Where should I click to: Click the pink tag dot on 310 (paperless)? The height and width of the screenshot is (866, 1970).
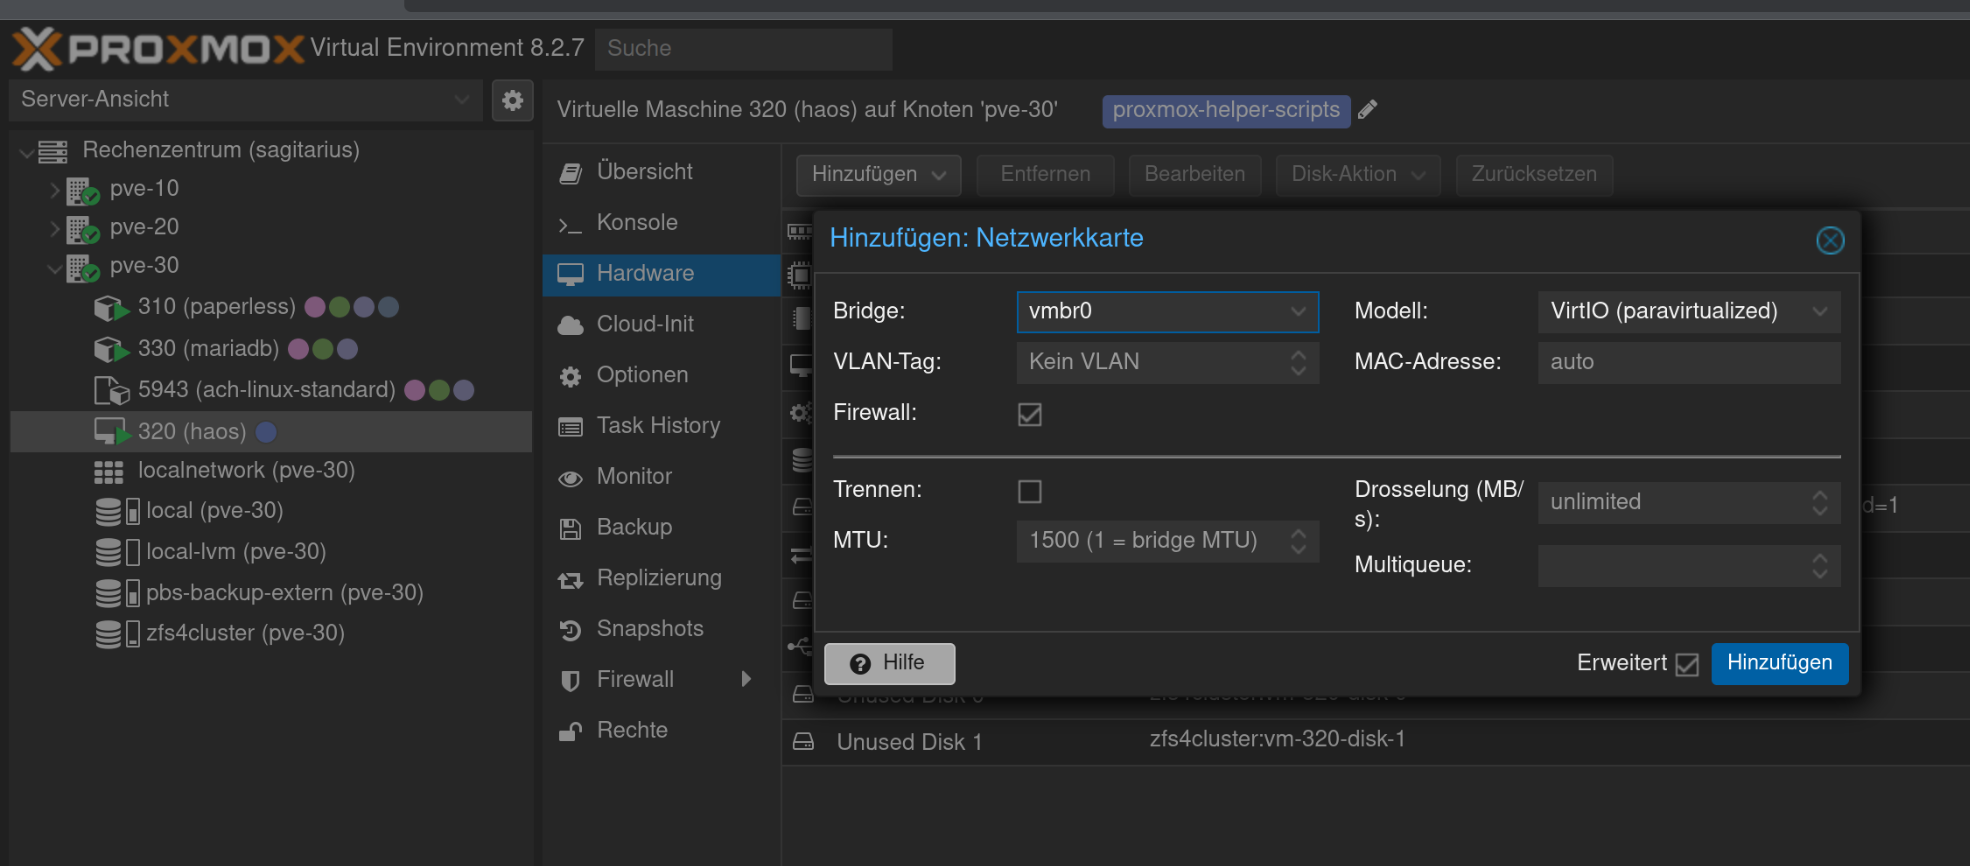pos(314,307)
